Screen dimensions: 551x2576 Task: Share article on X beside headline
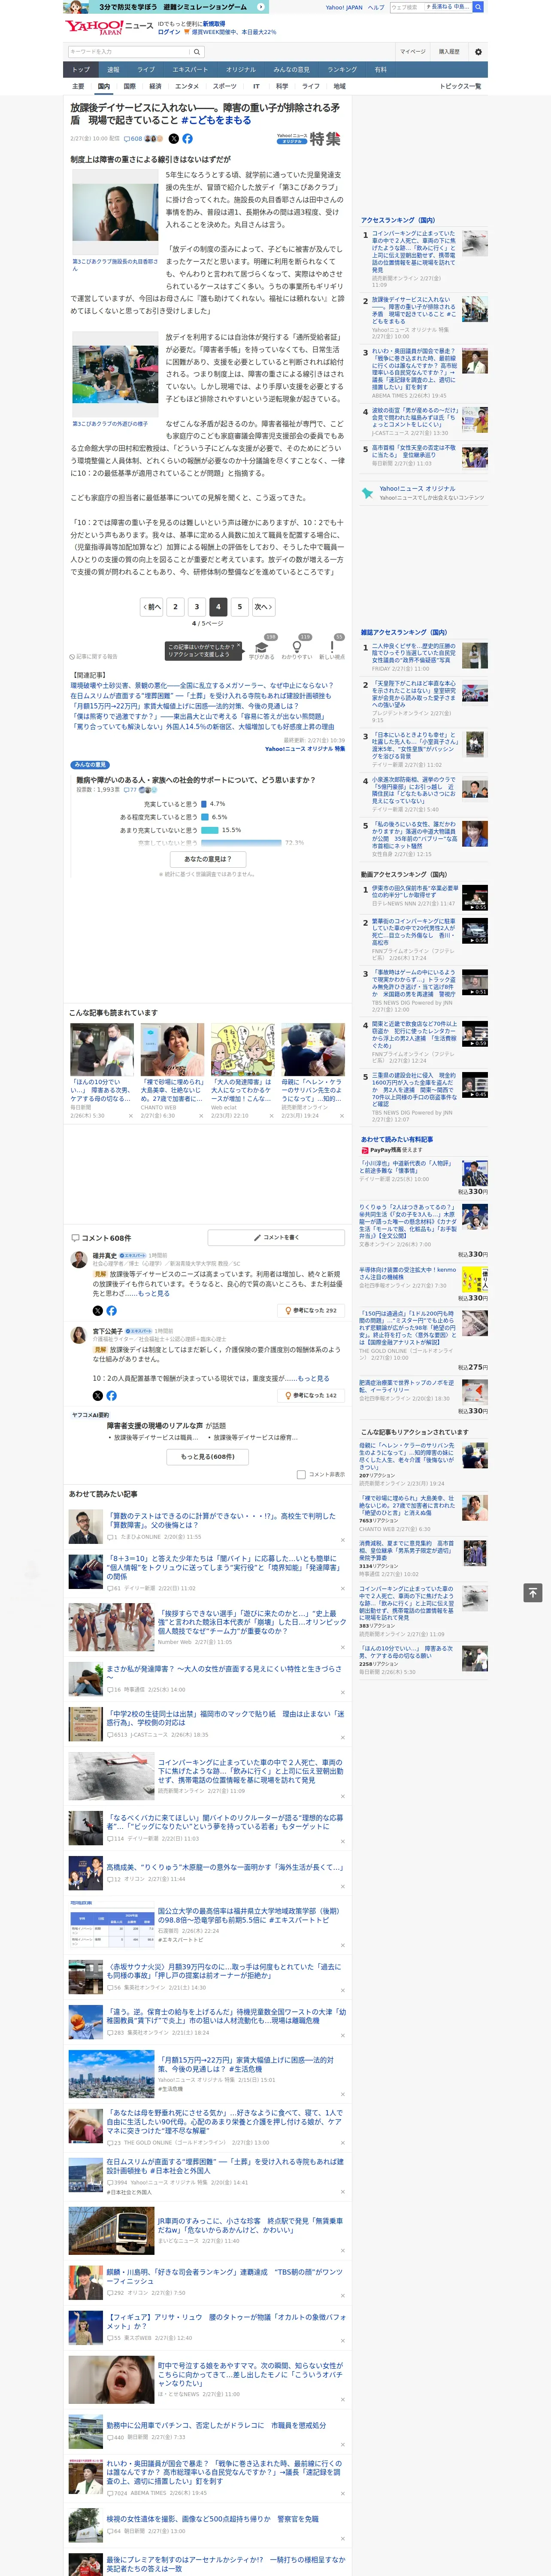(174, 139)
